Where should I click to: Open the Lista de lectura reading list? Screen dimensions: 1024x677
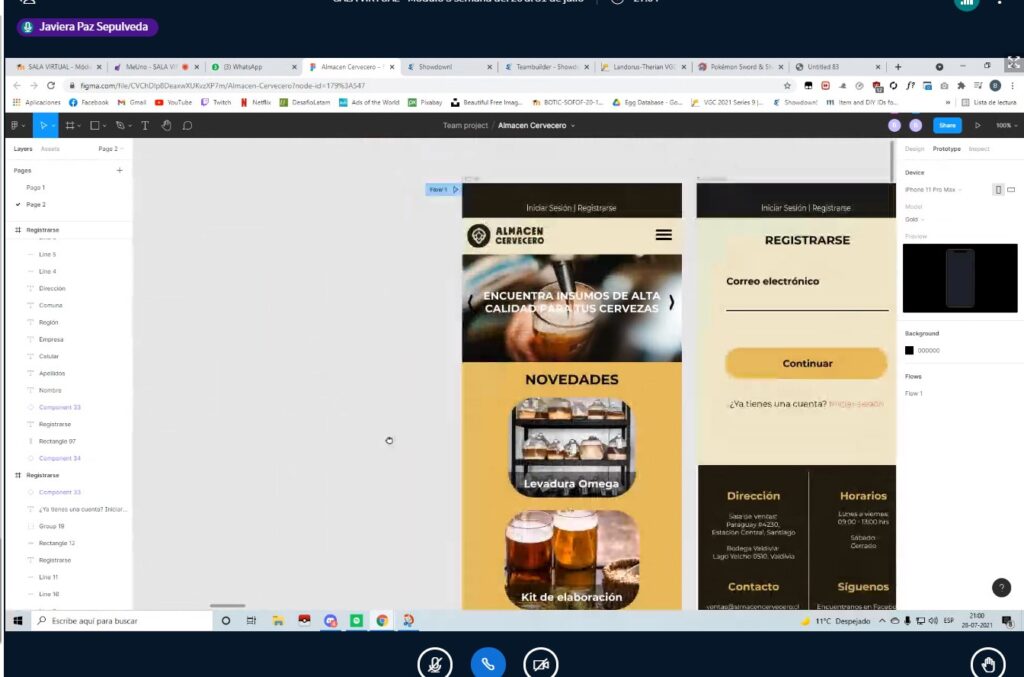(x=989, y=102)
